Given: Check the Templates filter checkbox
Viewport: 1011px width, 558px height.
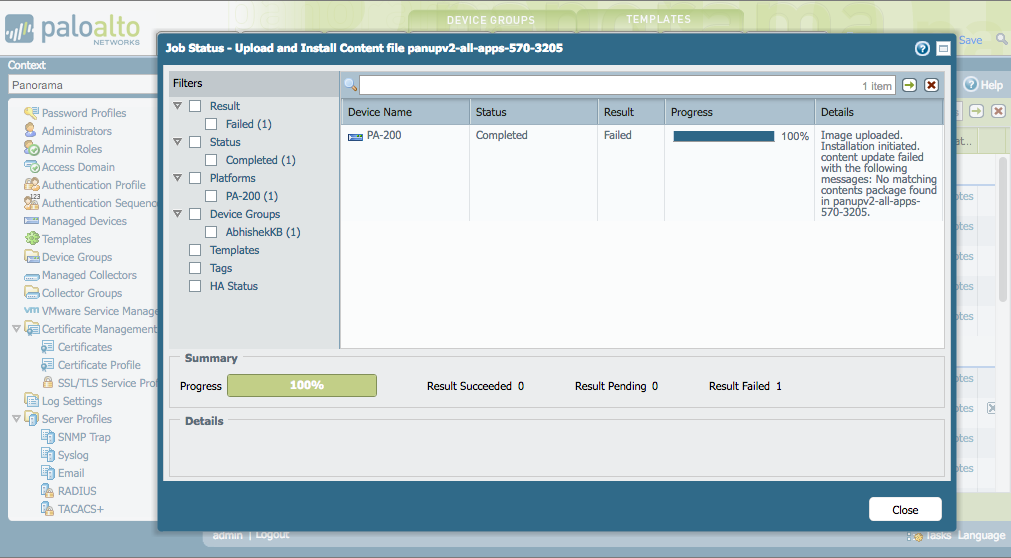Looking at the screenshot, I should [x=195, y=250].
